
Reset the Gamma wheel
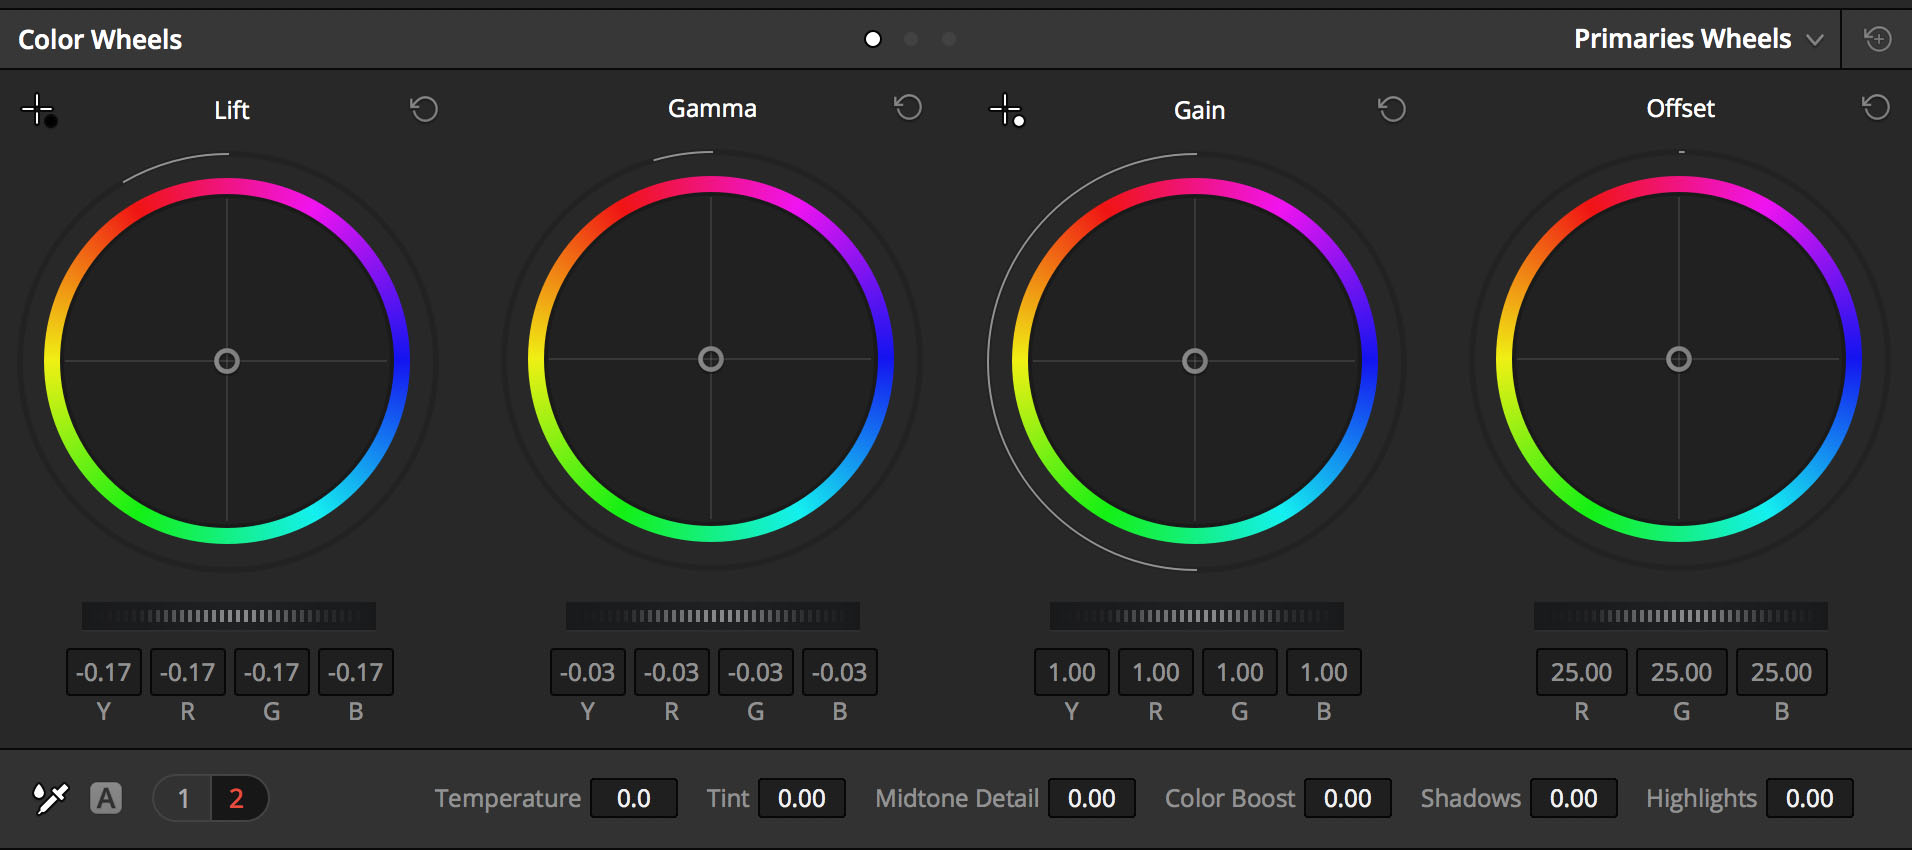[908, 107]
